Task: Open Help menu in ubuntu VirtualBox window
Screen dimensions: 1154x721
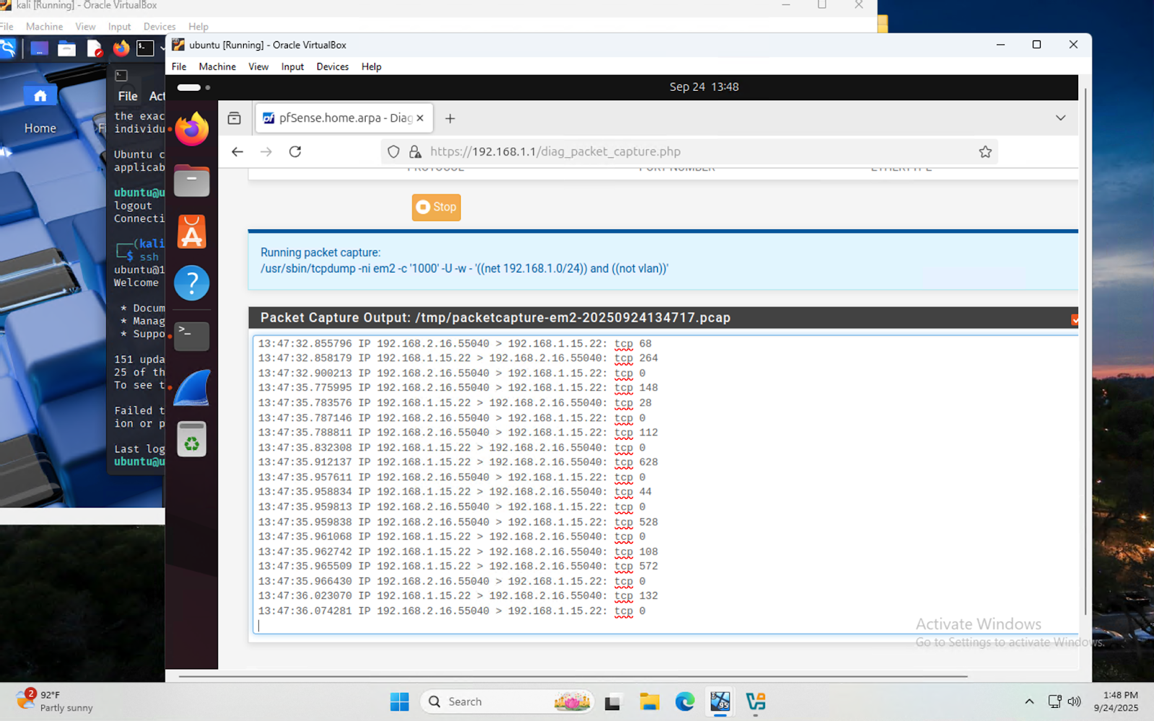Action: [x=371, y=66]
